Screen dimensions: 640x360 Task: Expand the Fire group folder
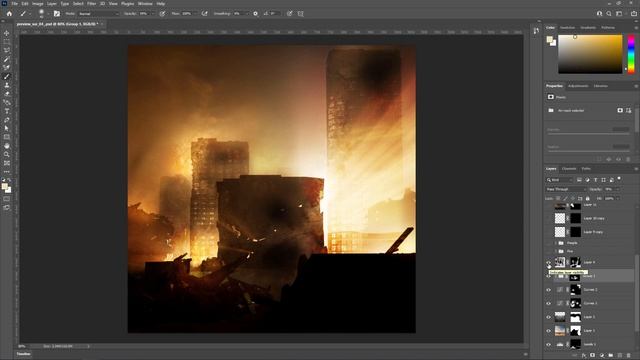coord(556,251)
